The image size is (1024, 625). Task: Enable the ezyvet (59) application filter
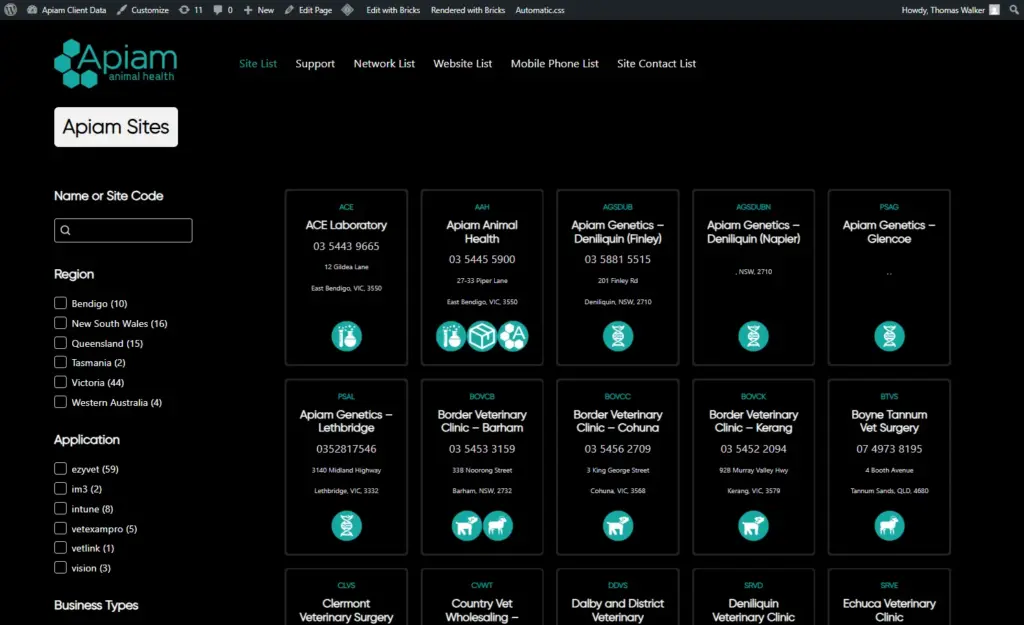[x=60, y=468]
